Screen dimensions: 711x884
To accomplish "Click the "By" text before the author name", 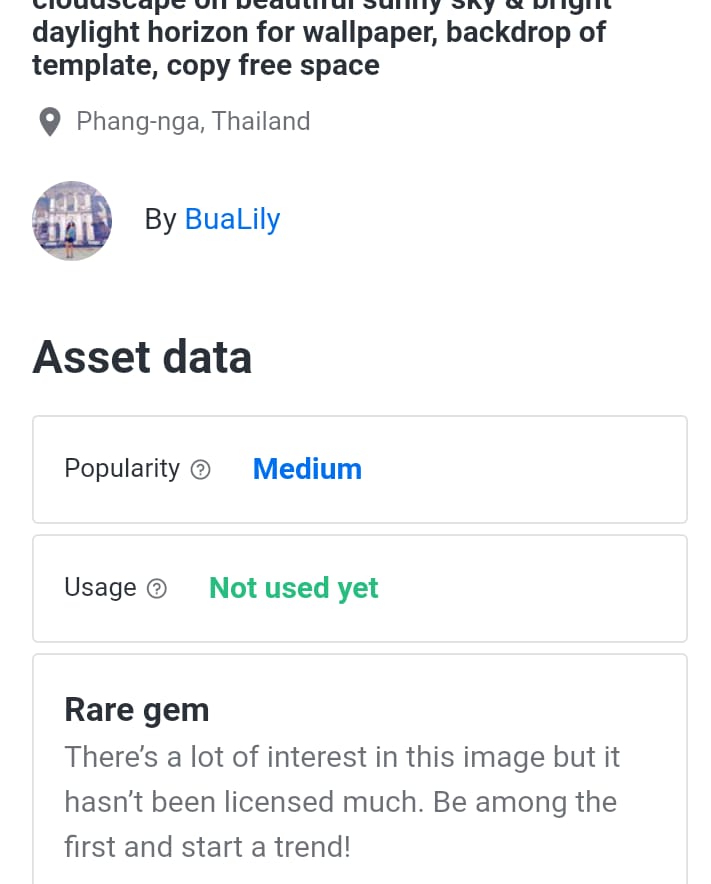I will (x=160, y=220).
